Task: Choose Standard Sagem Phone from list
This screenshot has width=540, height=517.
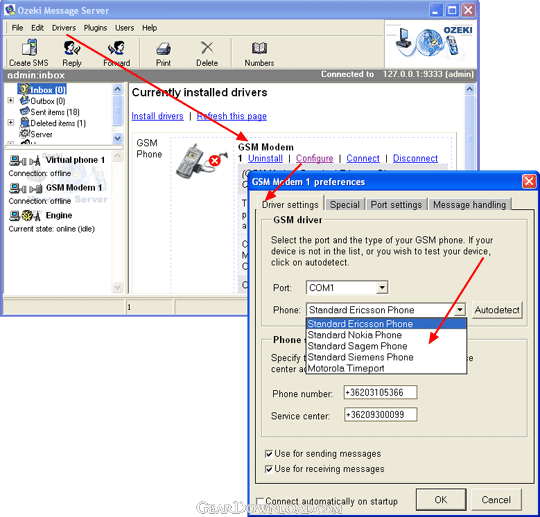Action: 386,346
